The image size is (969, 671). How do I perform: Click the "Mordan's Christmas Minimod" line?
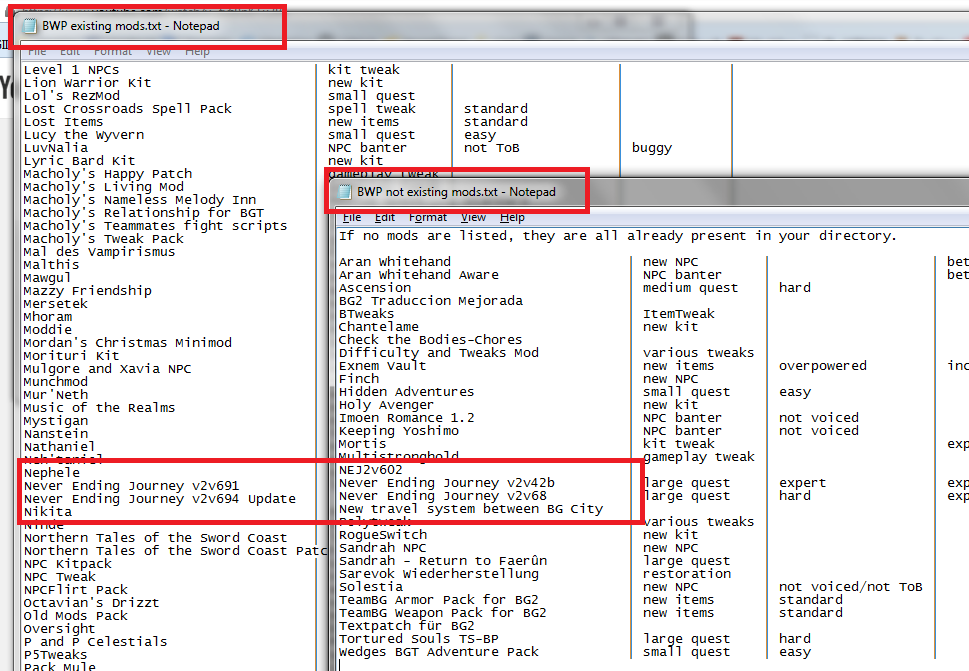[127, 342]
